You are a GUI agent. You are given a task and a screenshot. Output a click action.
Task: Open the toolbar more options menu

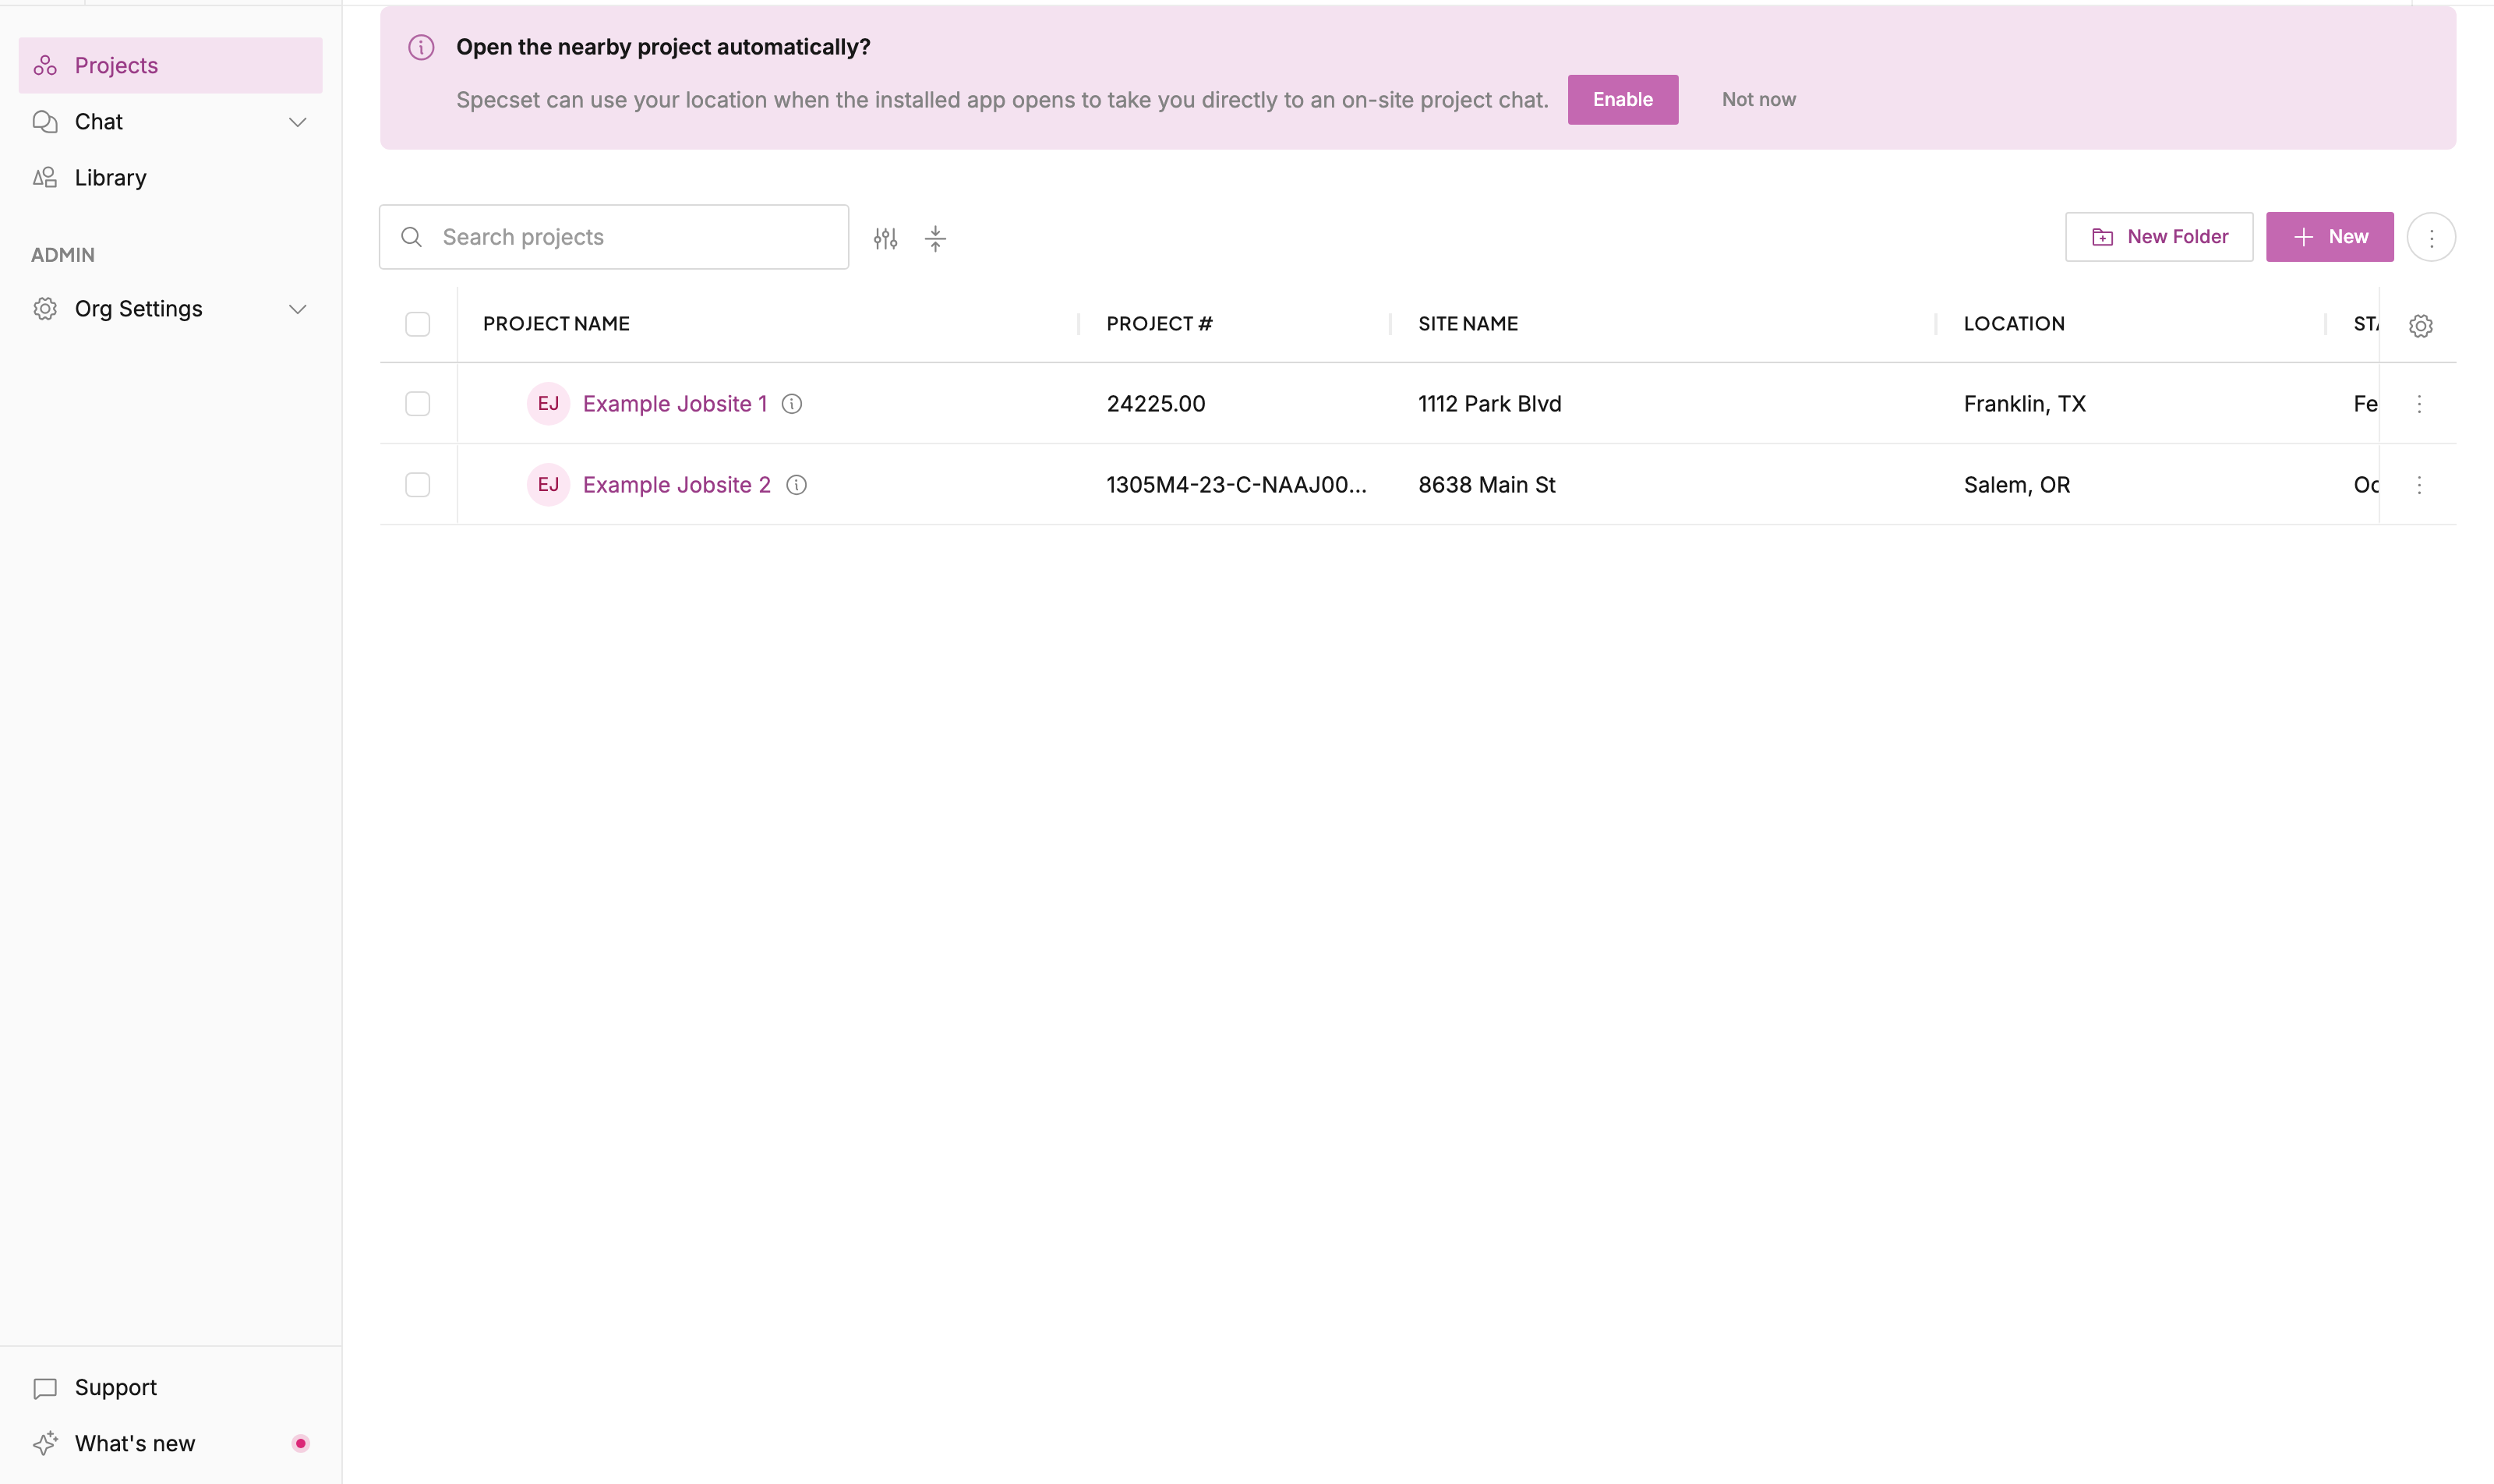tap(2430, 238)
